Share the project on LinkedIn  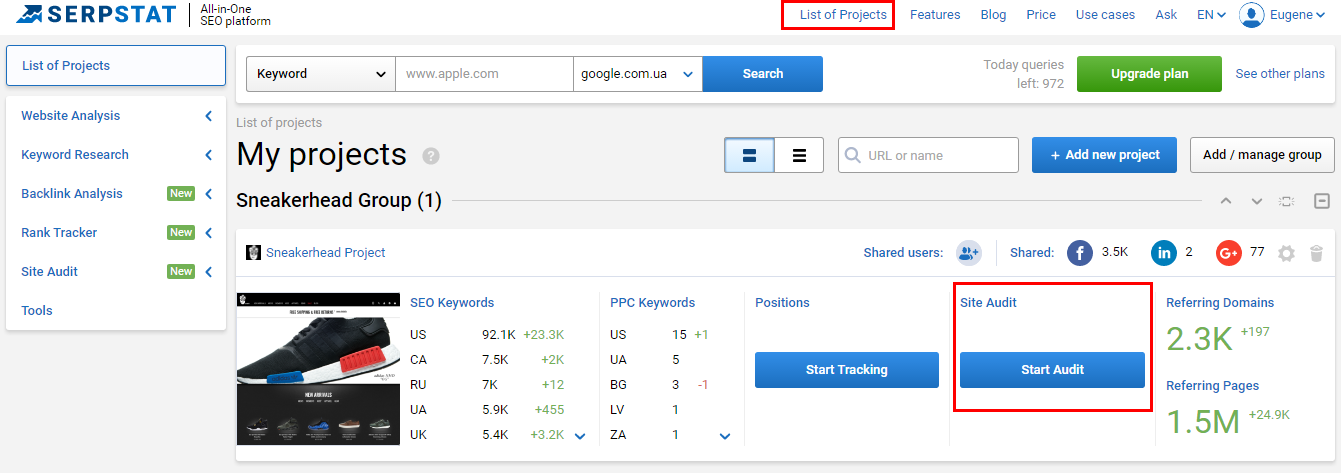(1164, 253)
